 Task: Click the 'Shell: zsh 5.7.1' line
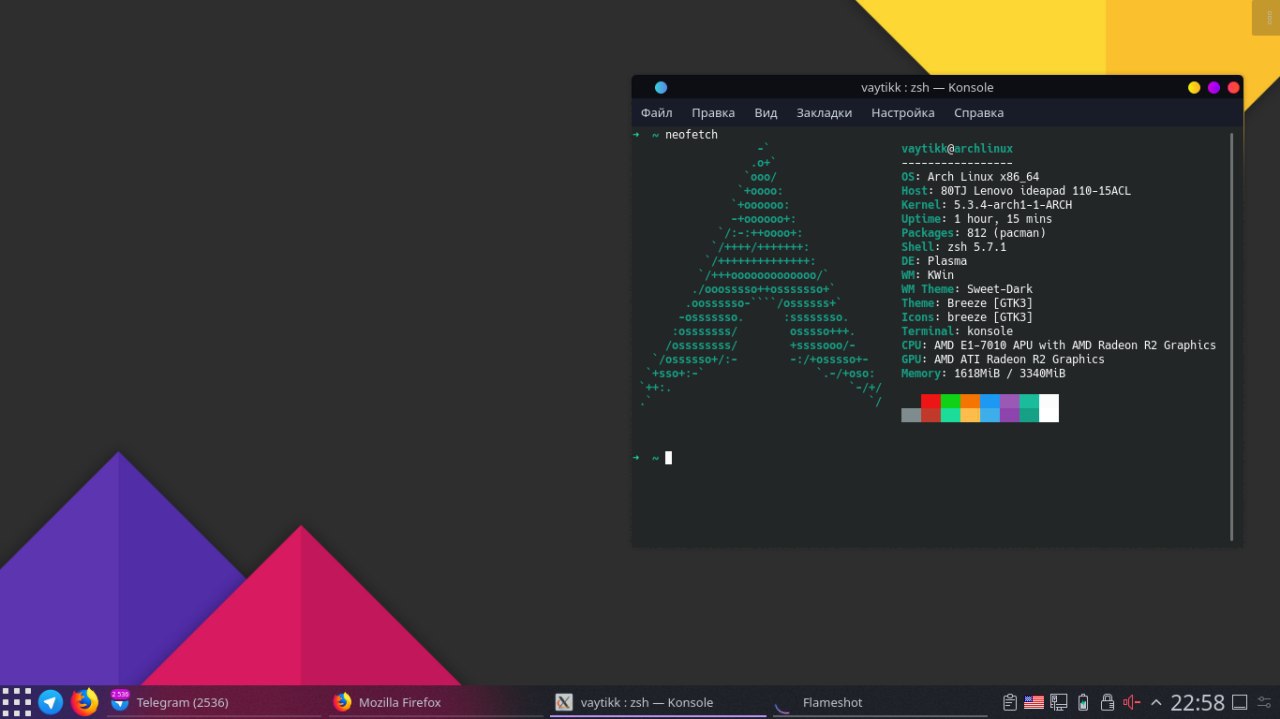(954, 247)
